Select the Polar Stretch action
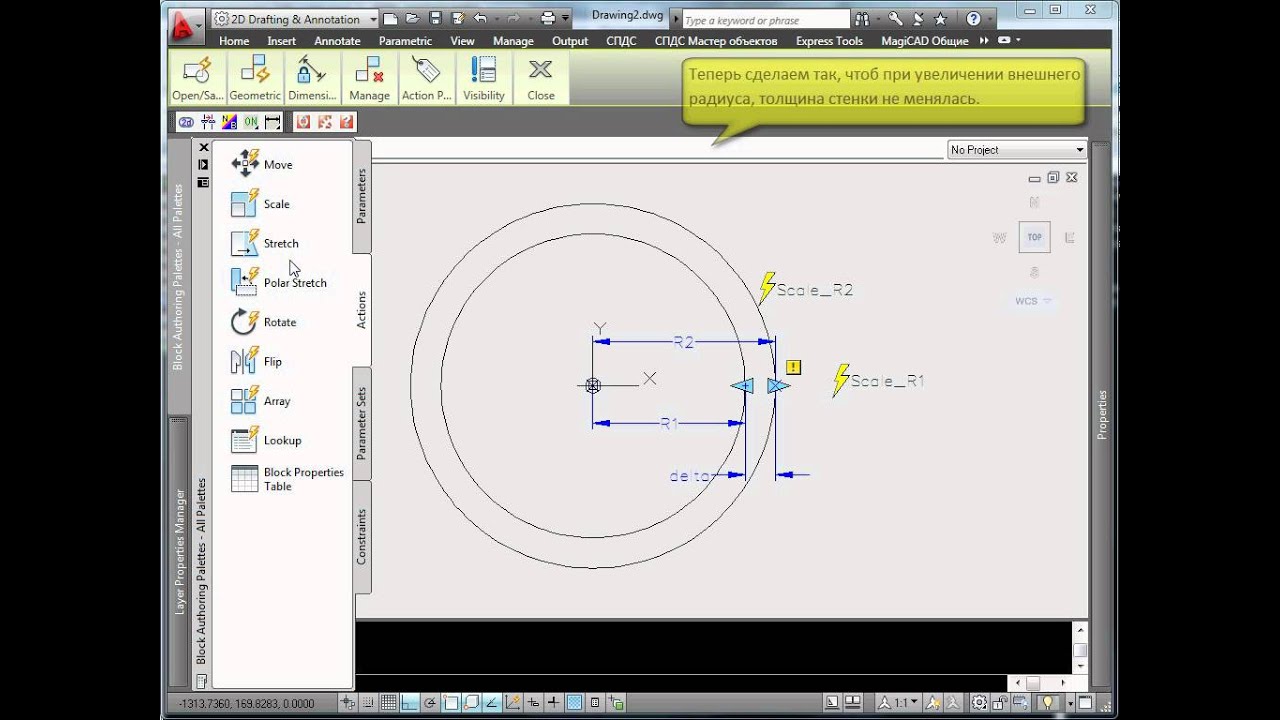The image size is (1280, 720). 279,282
